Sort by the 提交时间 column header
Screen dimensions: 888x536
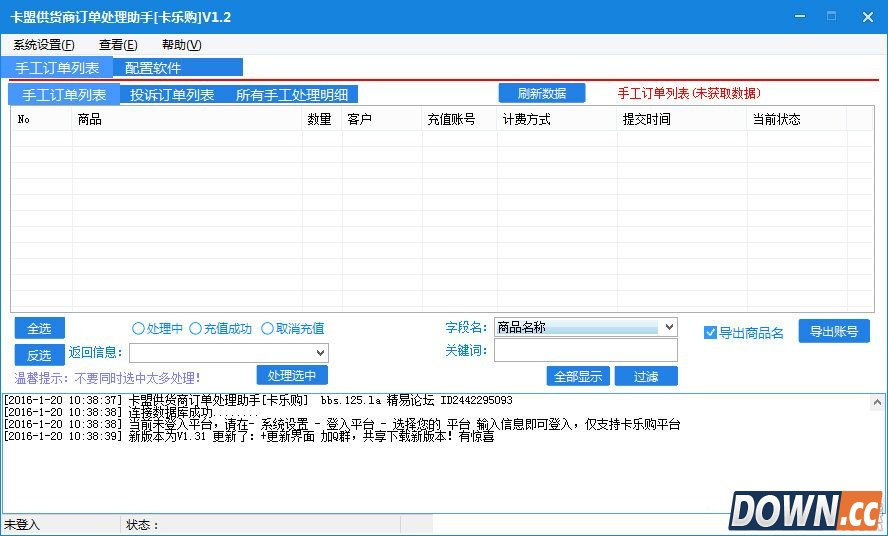click(682, 119)
